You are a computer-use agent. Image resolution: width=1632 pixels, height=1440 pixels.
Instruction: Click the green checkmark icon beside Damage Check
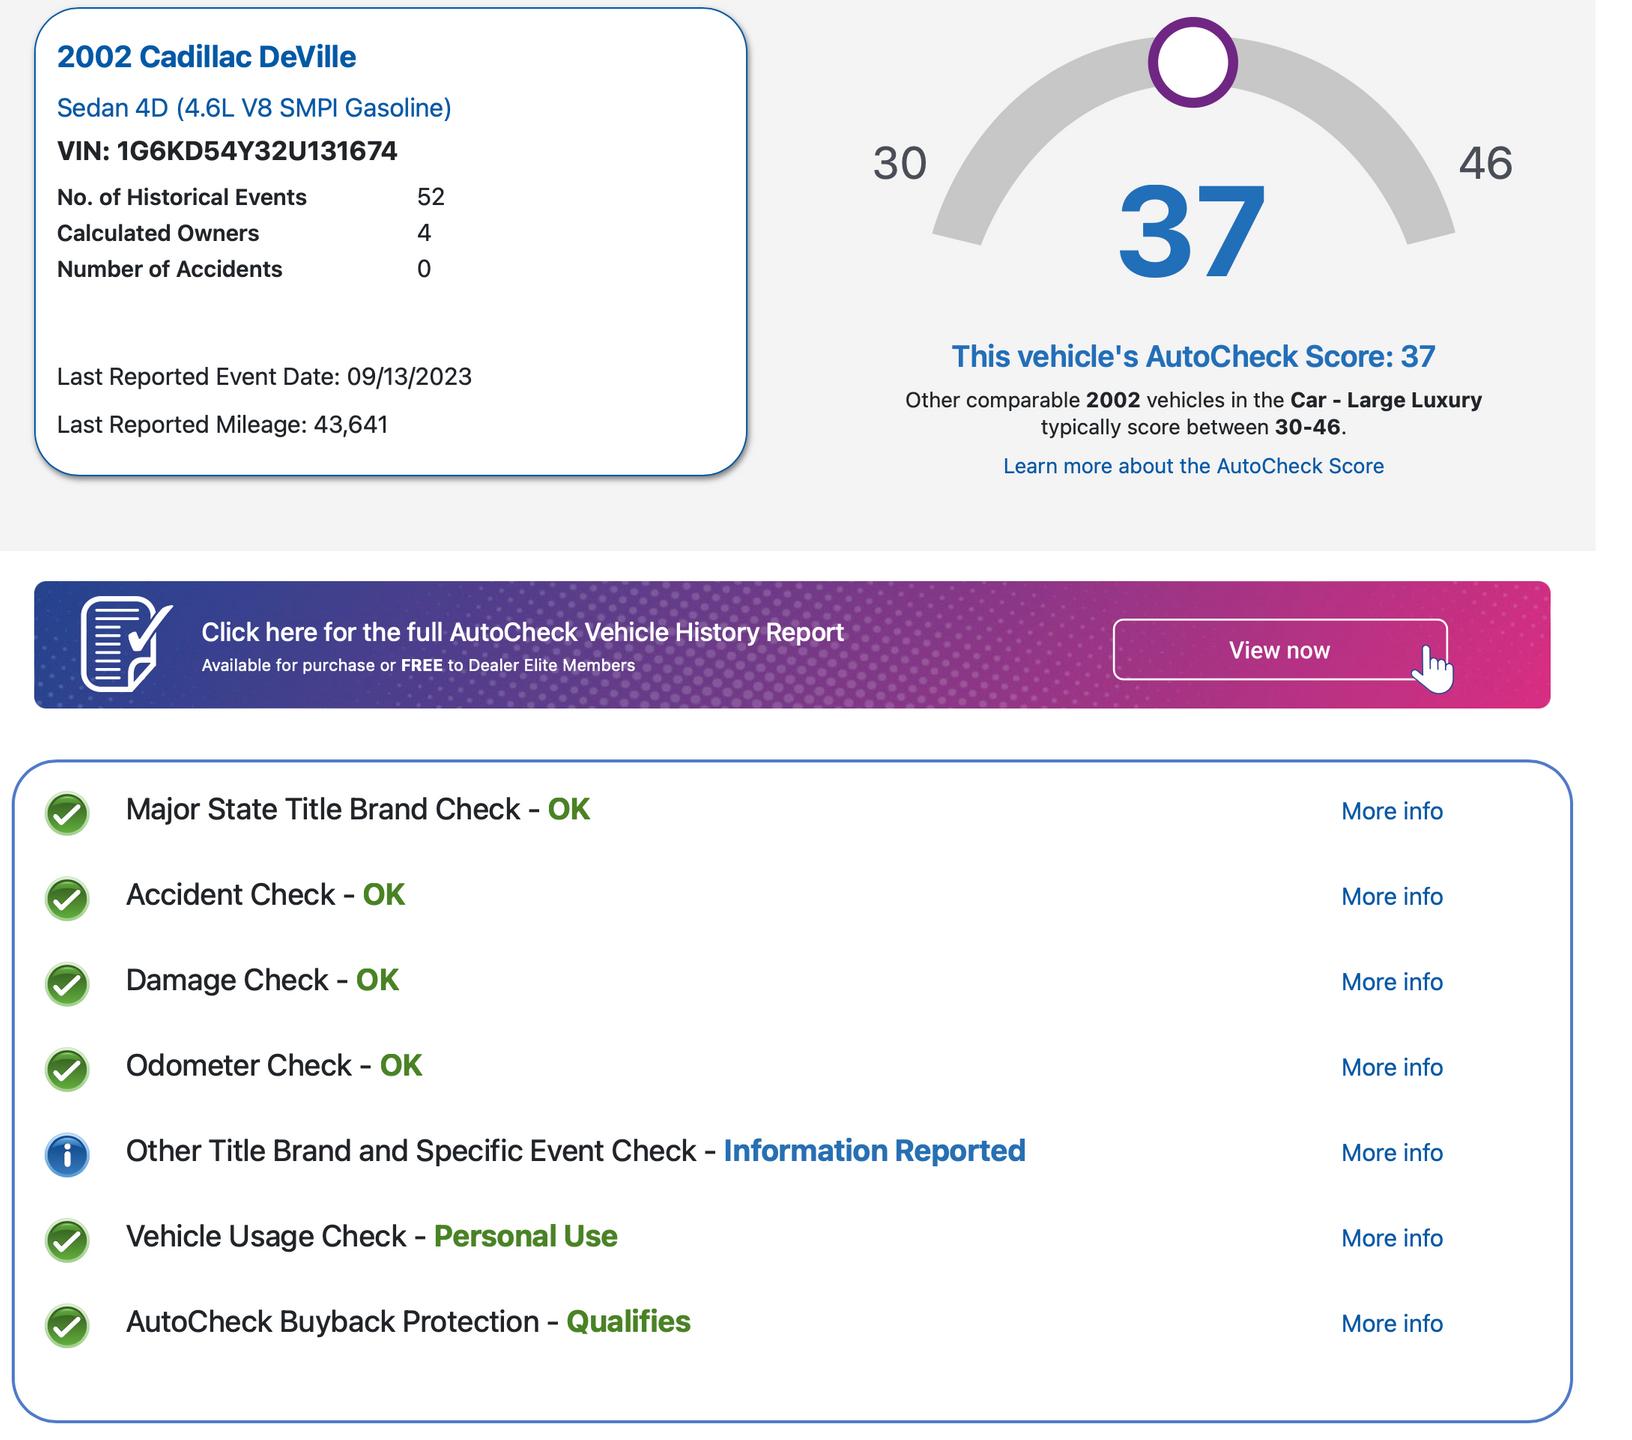pos(67,984)
